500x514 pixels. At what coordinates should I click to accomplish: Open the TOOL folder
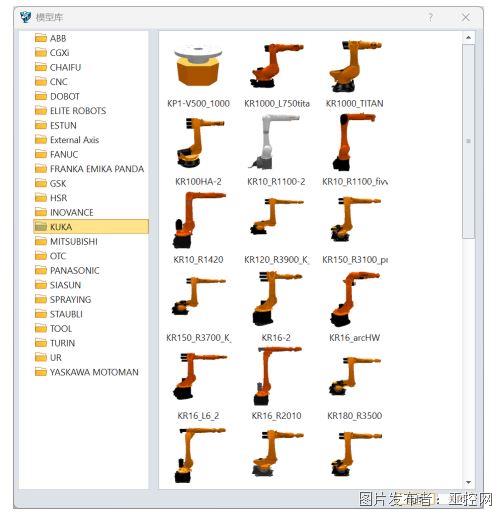53,328
